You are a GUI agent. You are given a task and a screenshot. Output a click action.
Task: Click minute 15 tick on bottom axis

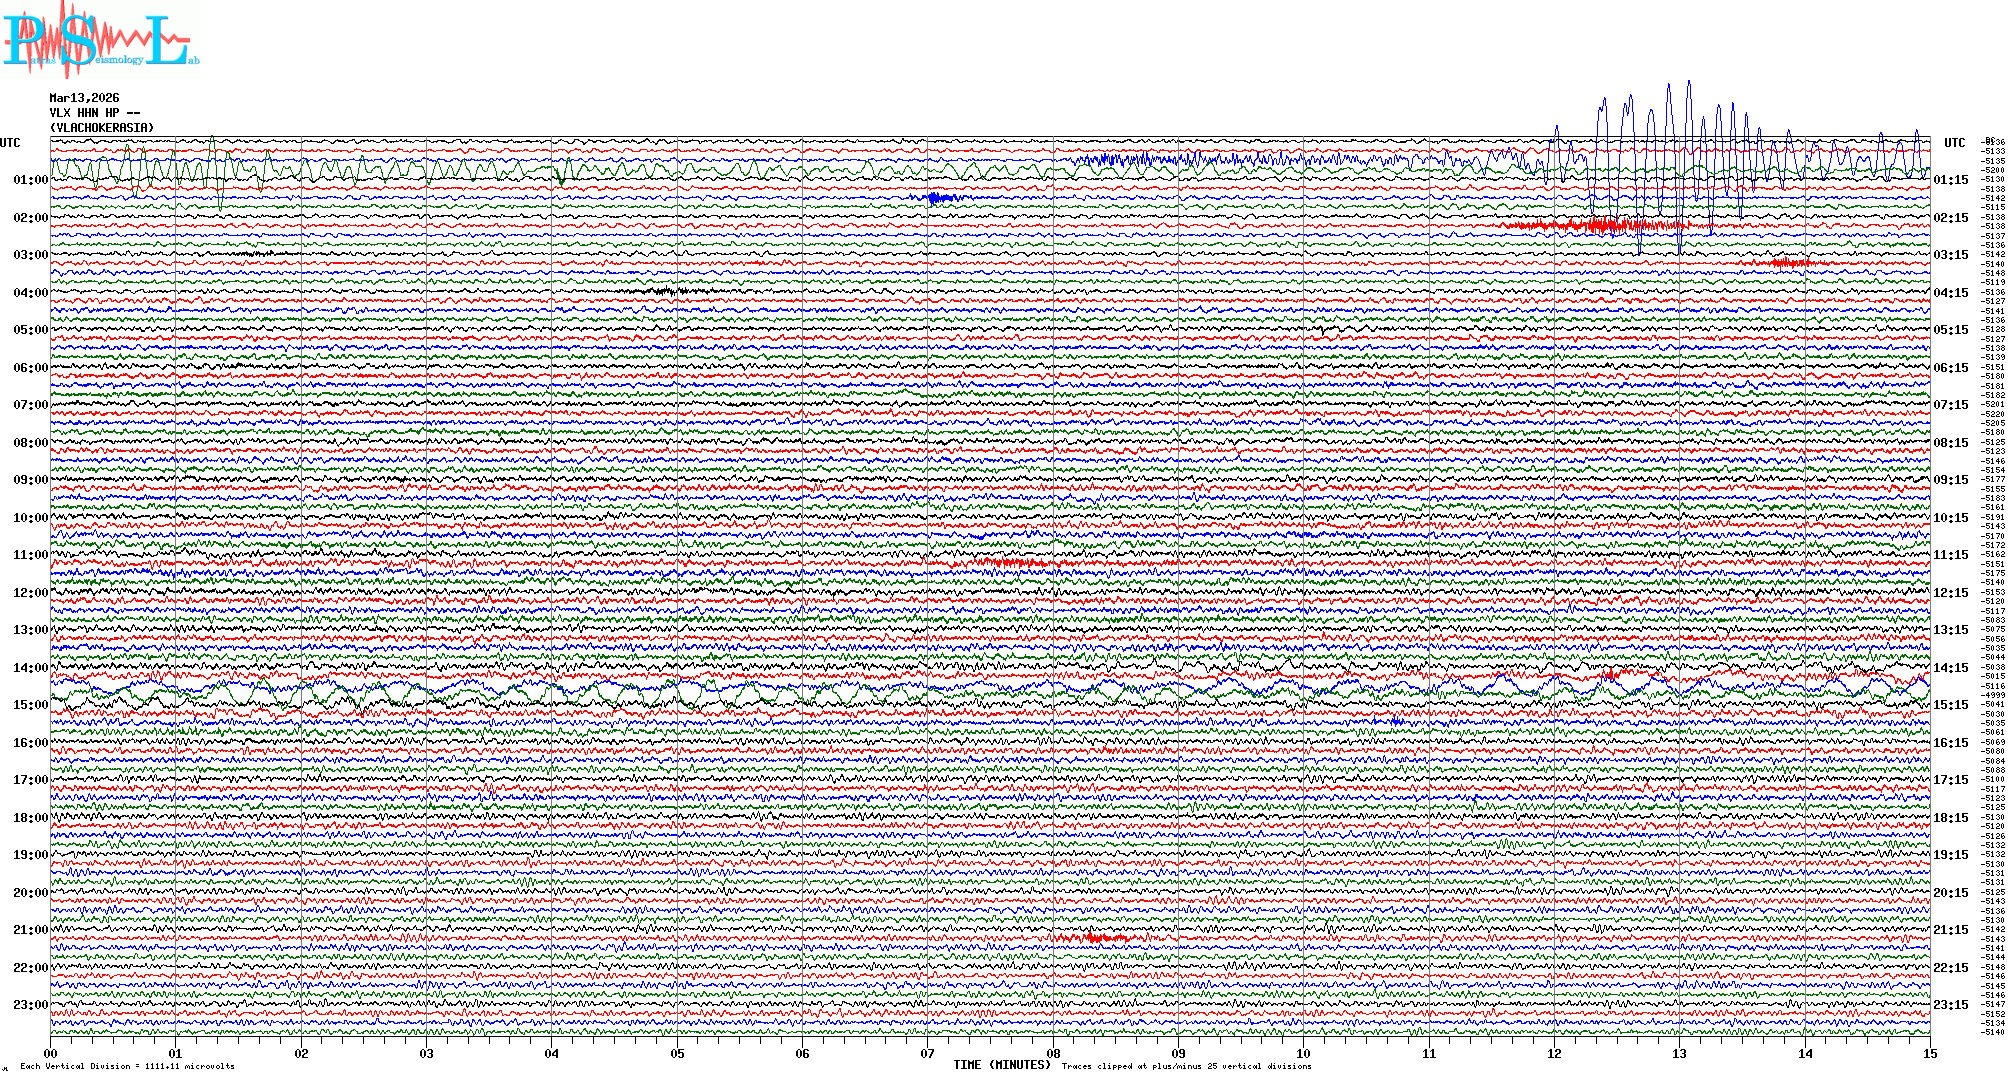pyautogui.click(x=1929, y=1053)
